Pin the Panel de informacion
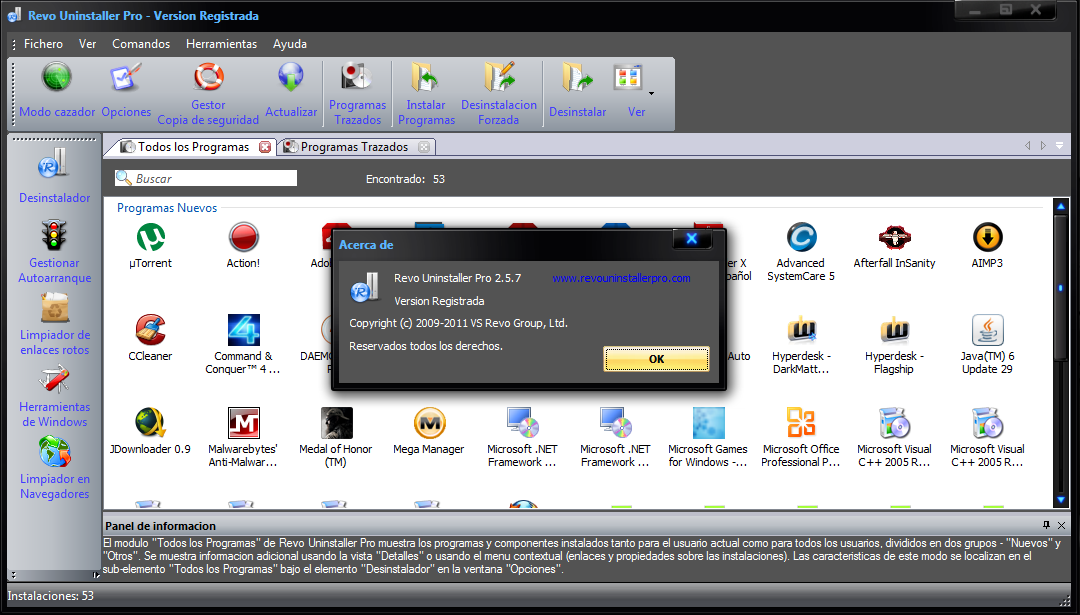The image size is (1080, 615). [1047, 525]
